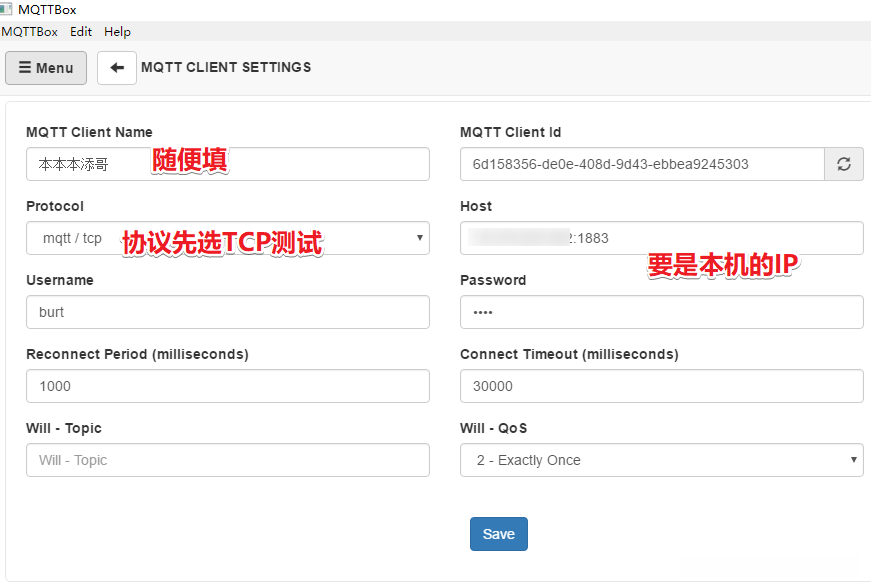Open the Help menu
This screenshot has width=871, height=587.
[117, 32]
